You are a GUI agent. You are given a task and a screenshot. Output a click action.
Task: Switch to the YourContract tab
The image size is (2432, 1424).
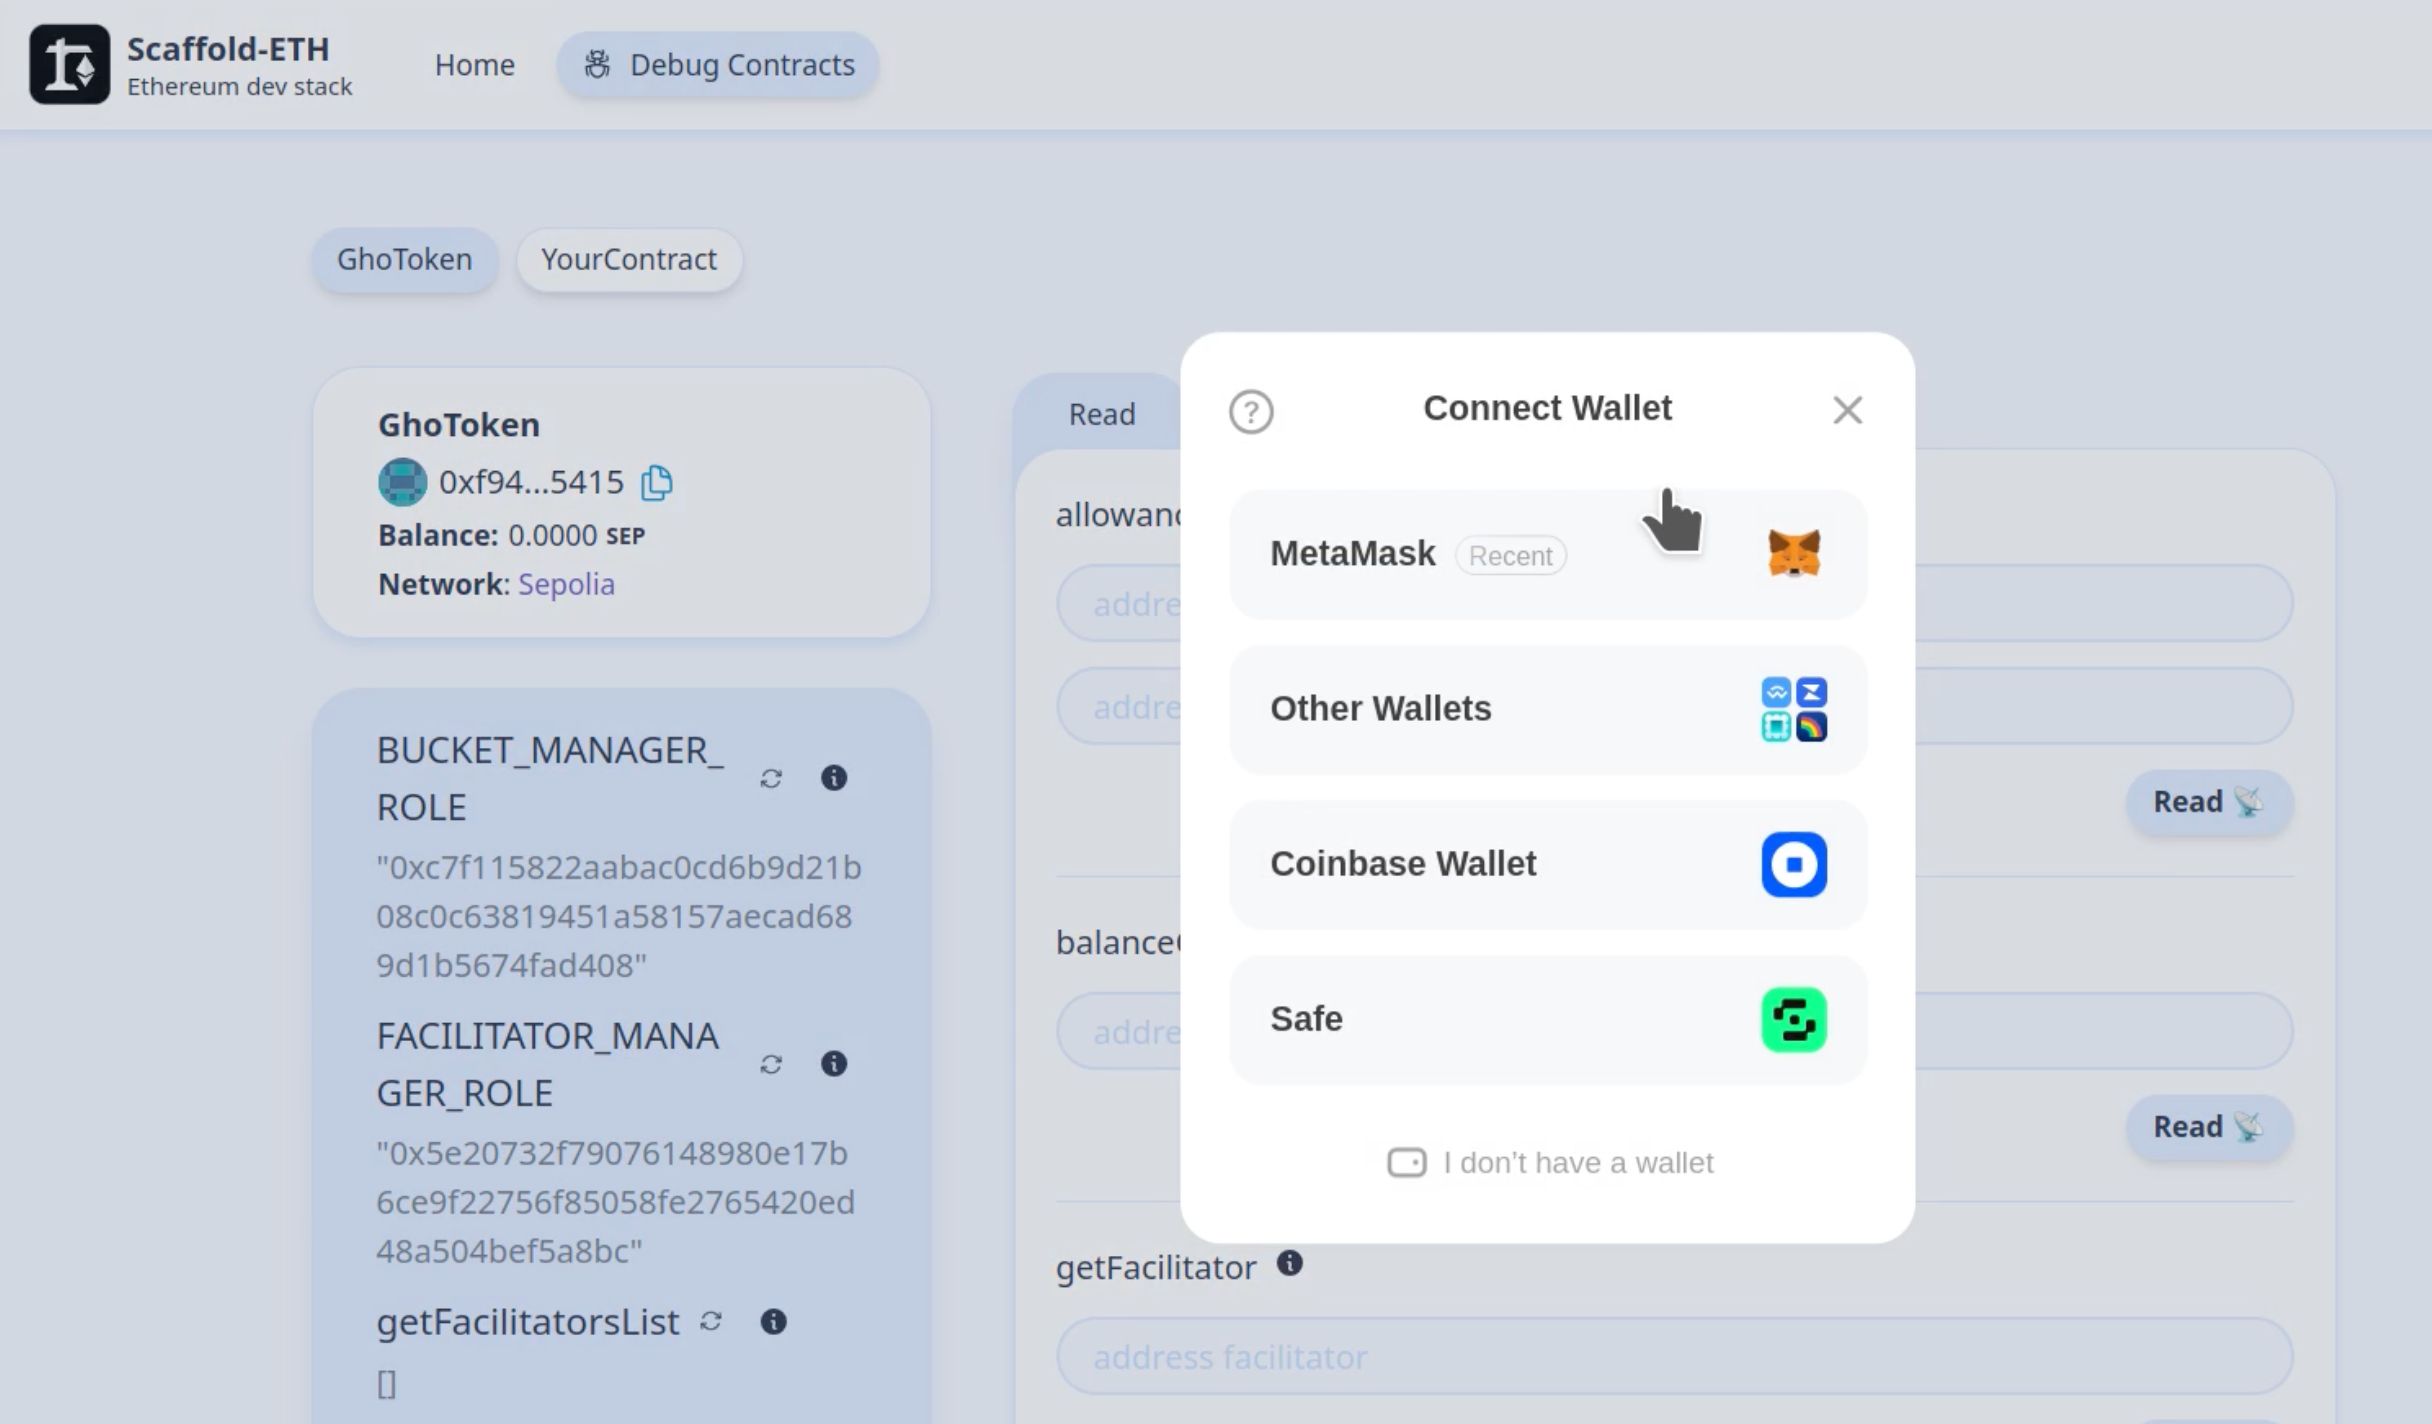pyautogui.click(x=629, y=260)
